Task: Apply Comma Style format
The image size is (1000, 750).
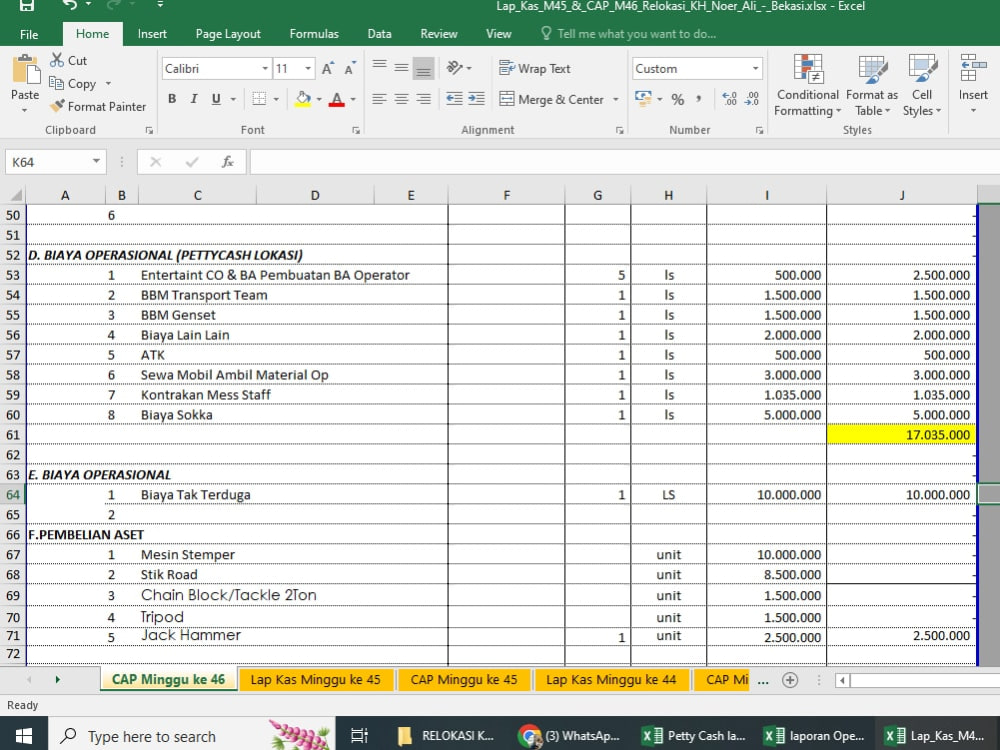Action: [699, 99]
